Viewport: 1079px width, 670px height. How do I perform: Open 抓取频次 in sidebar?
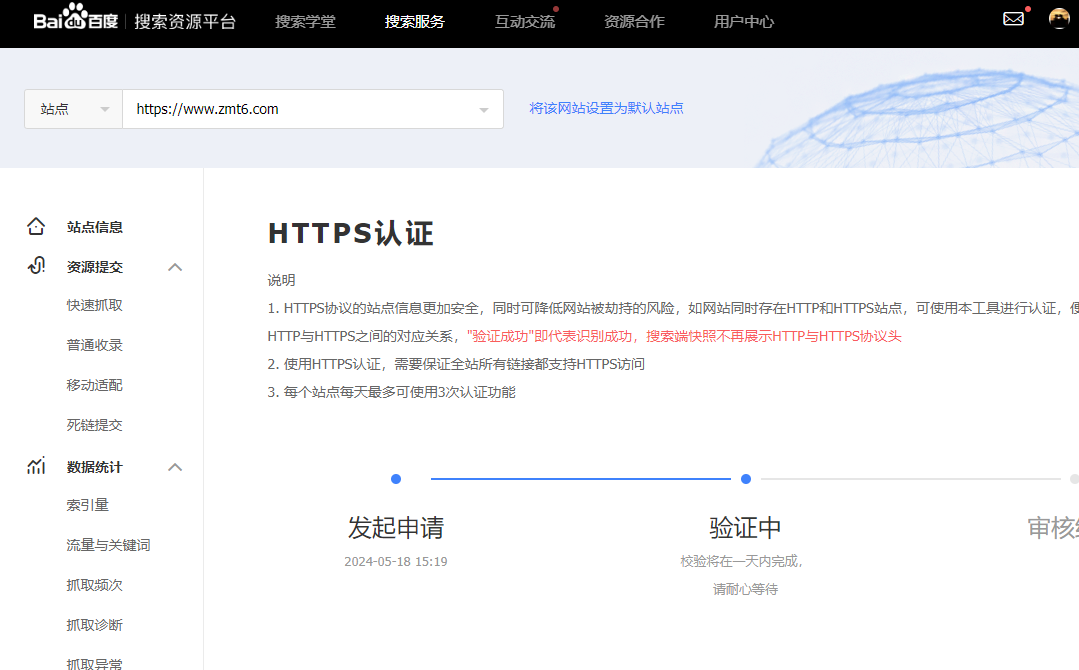(x=95, y=585)
